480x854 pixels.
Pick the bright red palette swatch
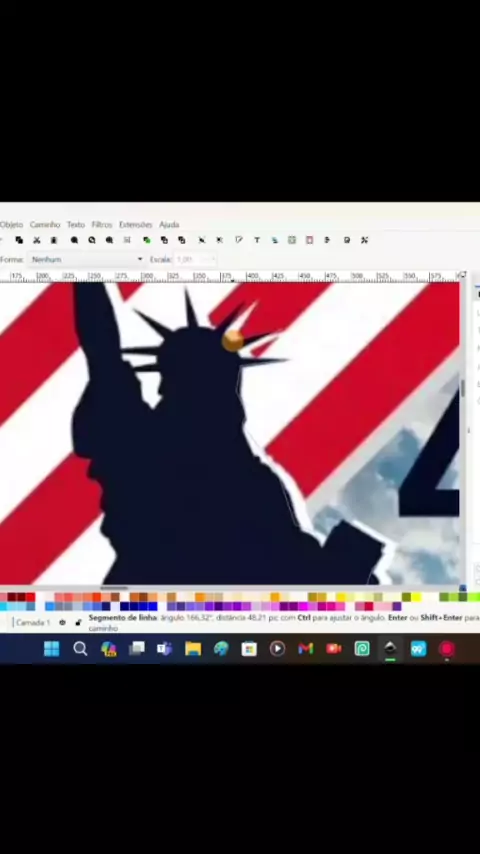tap(31, 597)
